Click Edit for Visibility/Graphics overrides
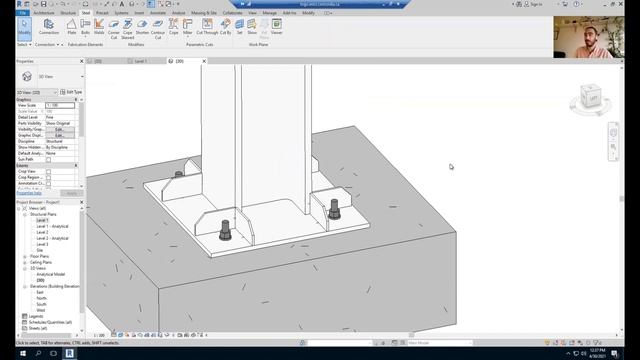 tap(60, 129)
